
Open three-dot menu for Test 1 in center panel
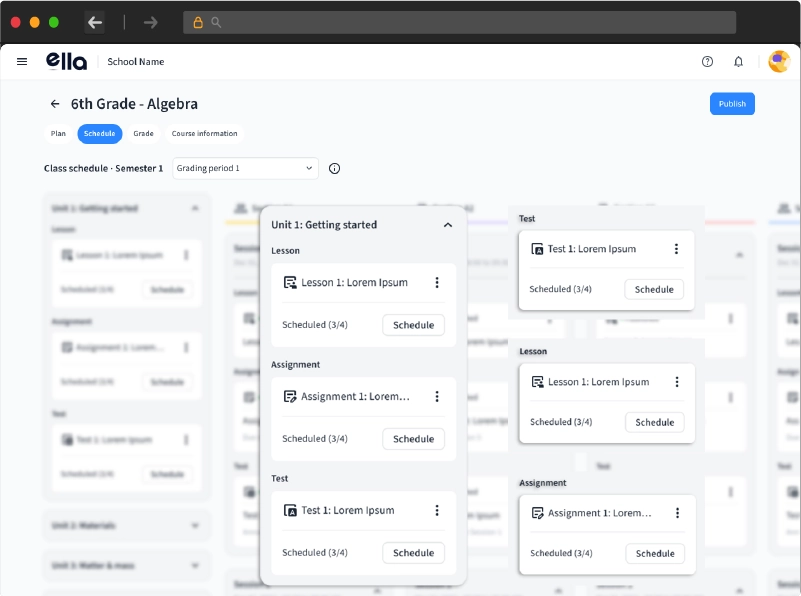437,511
